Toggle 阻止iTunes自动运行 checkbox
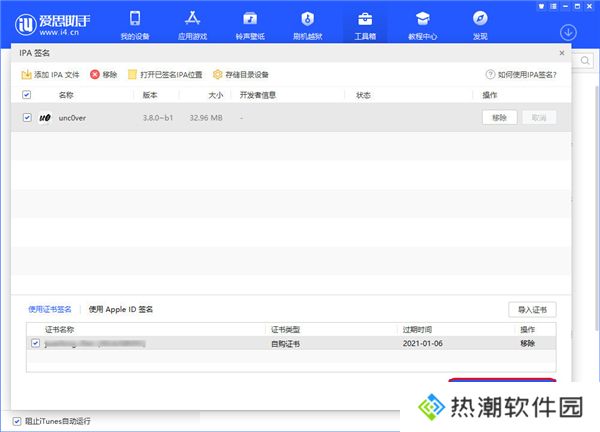 16,421
